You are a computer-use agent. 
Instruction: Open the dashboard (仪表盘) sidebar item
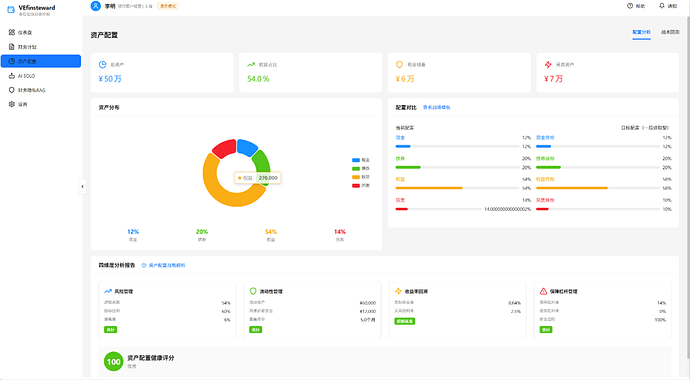pos(41,32)
